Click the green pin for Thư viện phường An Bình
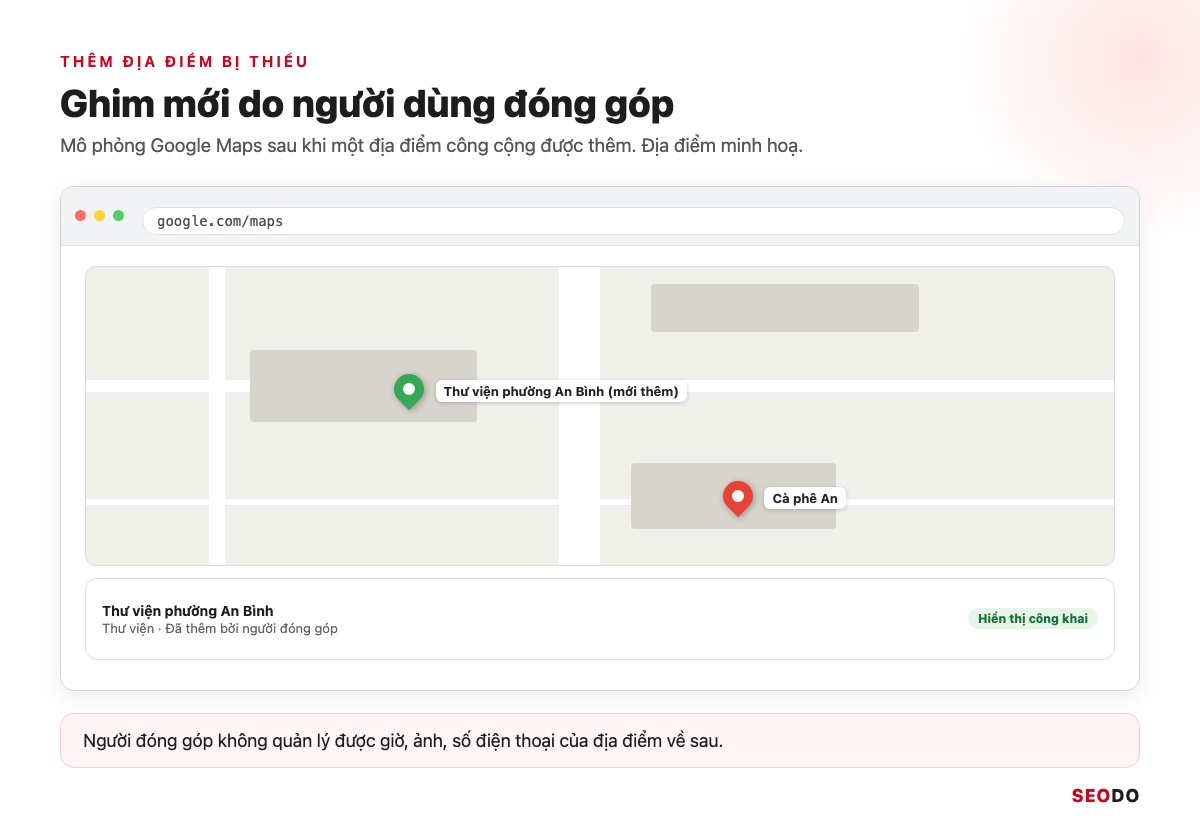 click(409, 391)
